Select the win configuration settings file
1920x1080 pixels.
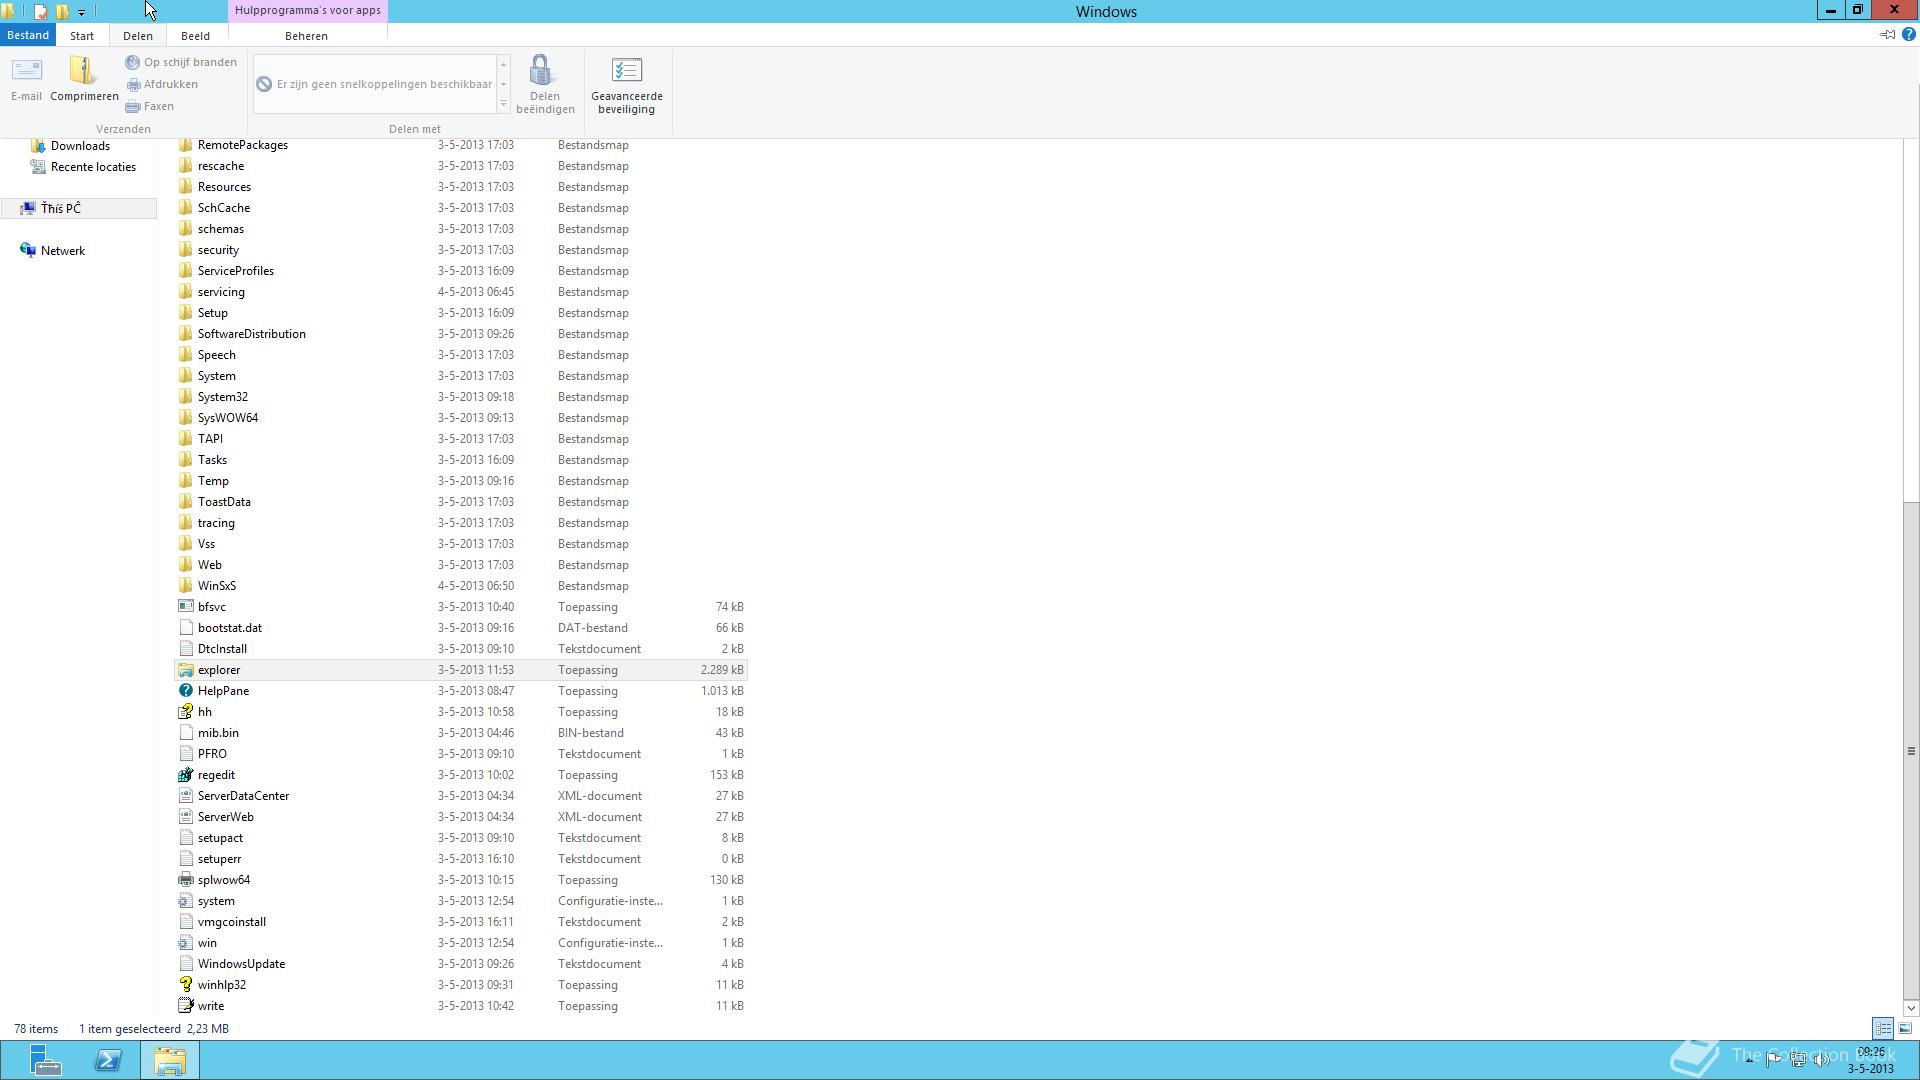461,943
